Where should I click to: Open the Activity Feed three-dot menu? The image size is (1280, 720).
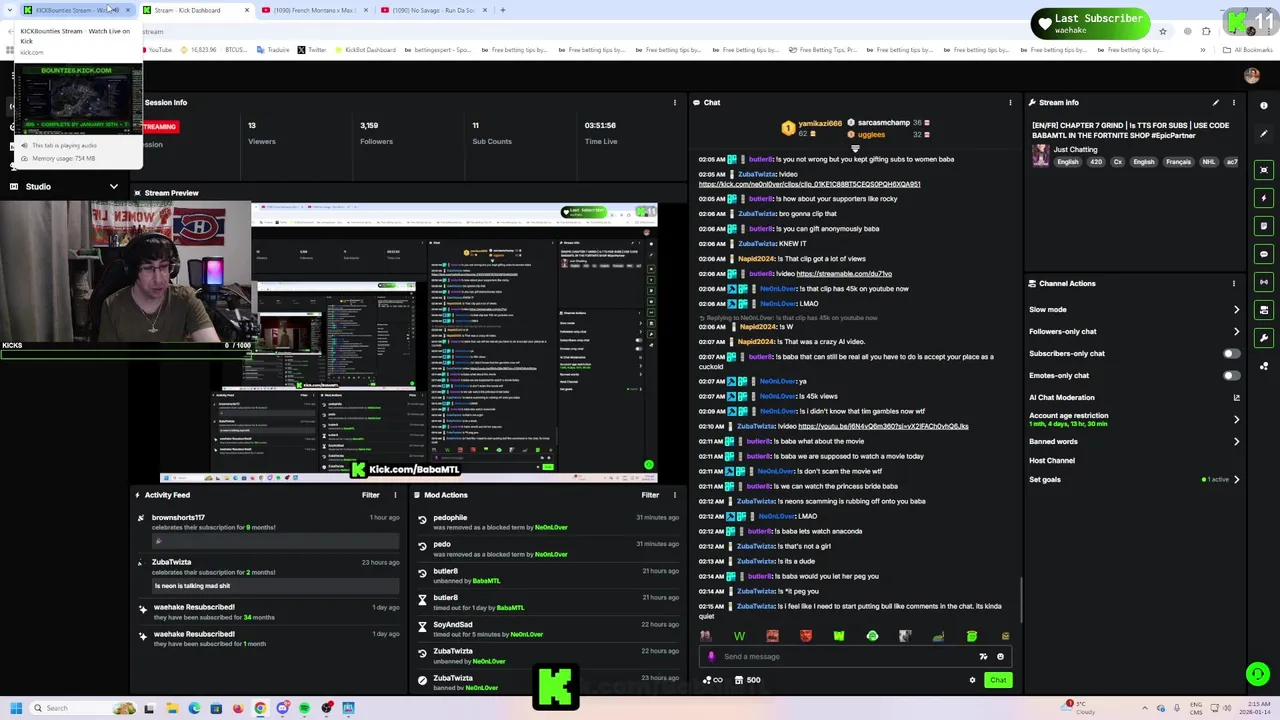pos(395,495)
